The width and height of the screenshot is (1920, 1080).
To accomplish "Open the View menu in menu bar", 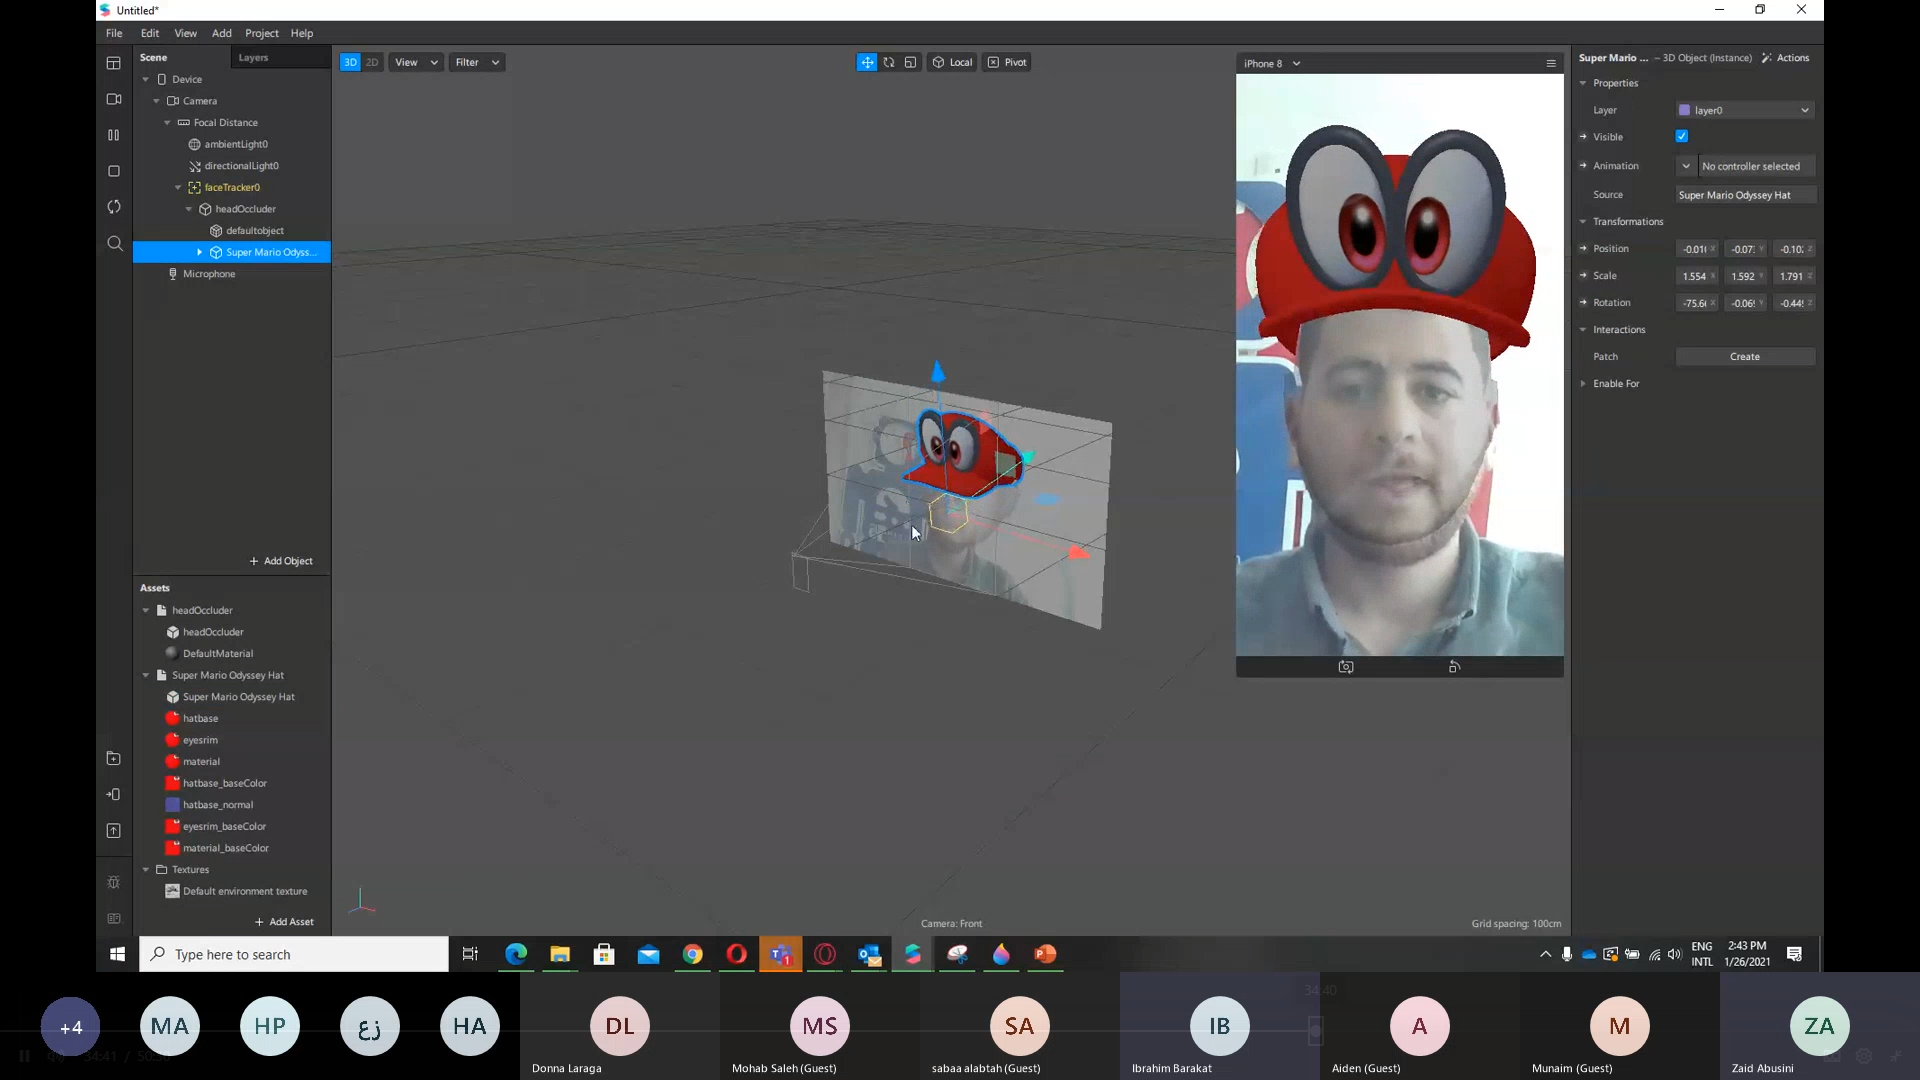I will point(186,33).
